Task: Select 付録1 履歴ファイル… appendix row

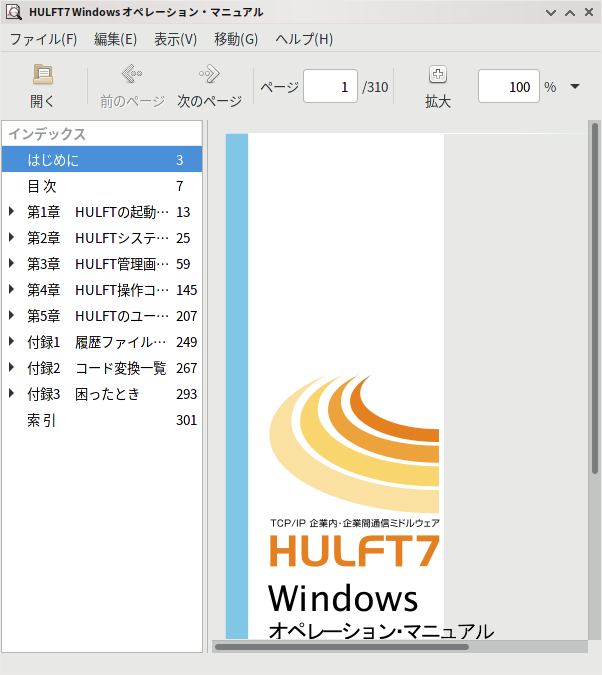Action: 102,342
